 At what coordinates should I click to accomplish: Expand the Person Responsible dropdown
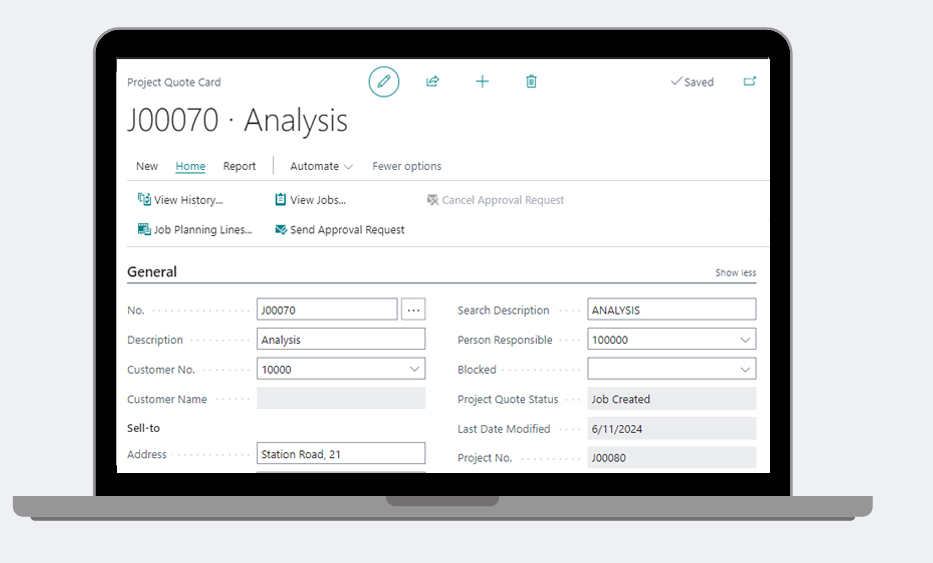tap(745, 340)
